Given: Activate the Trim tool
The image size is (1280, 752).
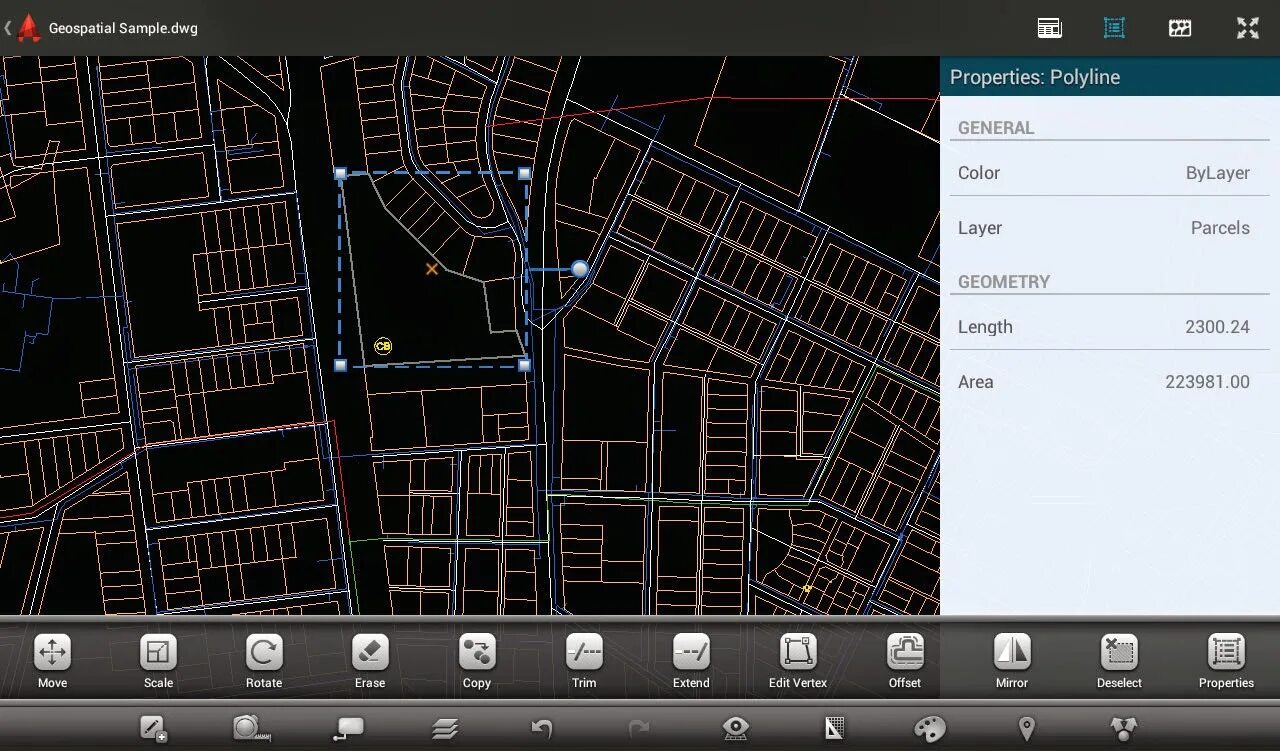Looking at the screenshot, I should tap(584, 661).
